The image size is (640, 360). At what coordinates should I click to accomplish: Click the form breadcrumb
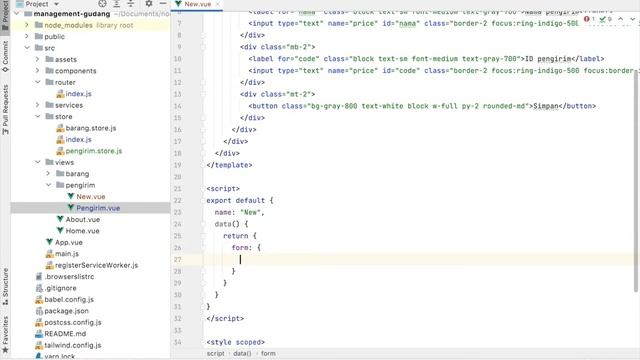tap(268, 353)
